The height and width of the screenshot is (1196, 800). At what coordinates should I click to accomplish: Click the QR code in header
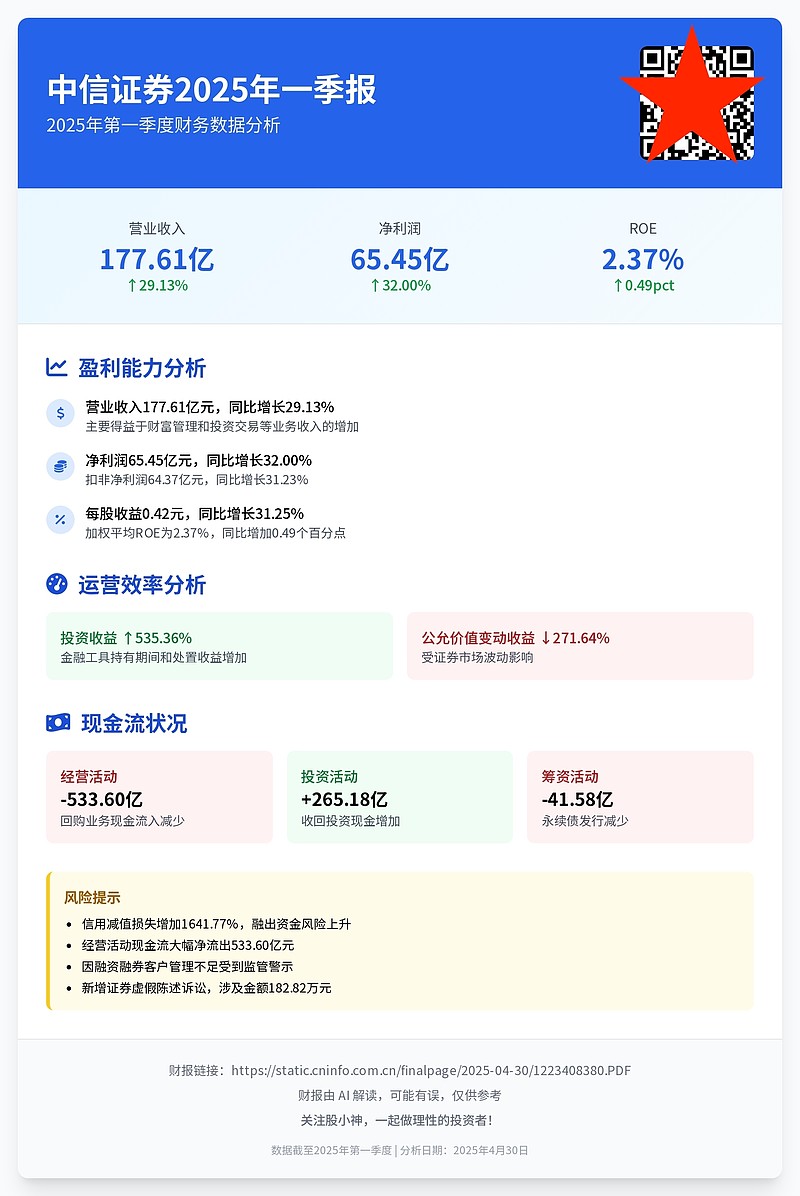point(696,102)
